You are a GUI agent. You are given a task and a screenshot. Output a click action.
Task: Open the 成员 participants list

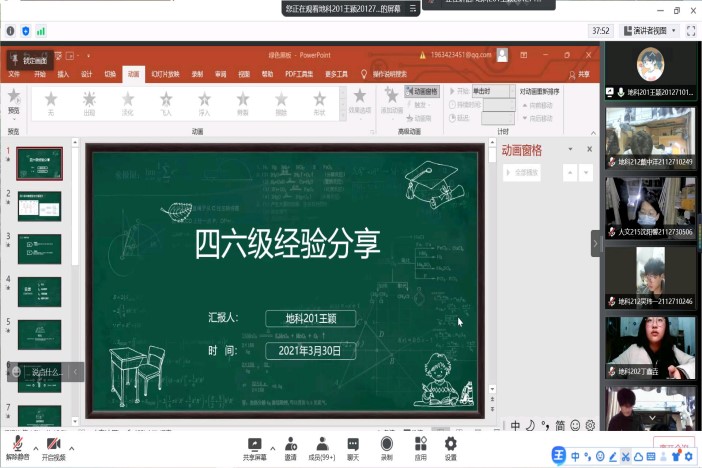(322, 443)
